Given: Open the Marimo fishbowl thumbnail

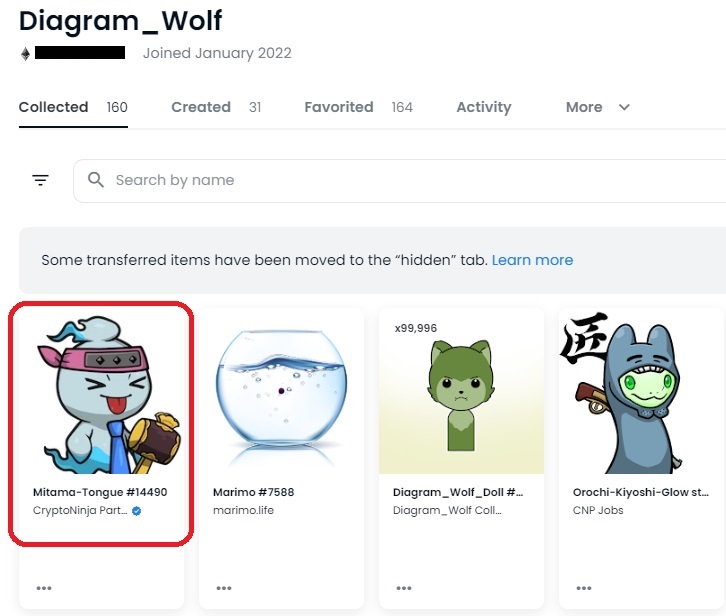Looking at the screenshot, I should coord(282,391).
